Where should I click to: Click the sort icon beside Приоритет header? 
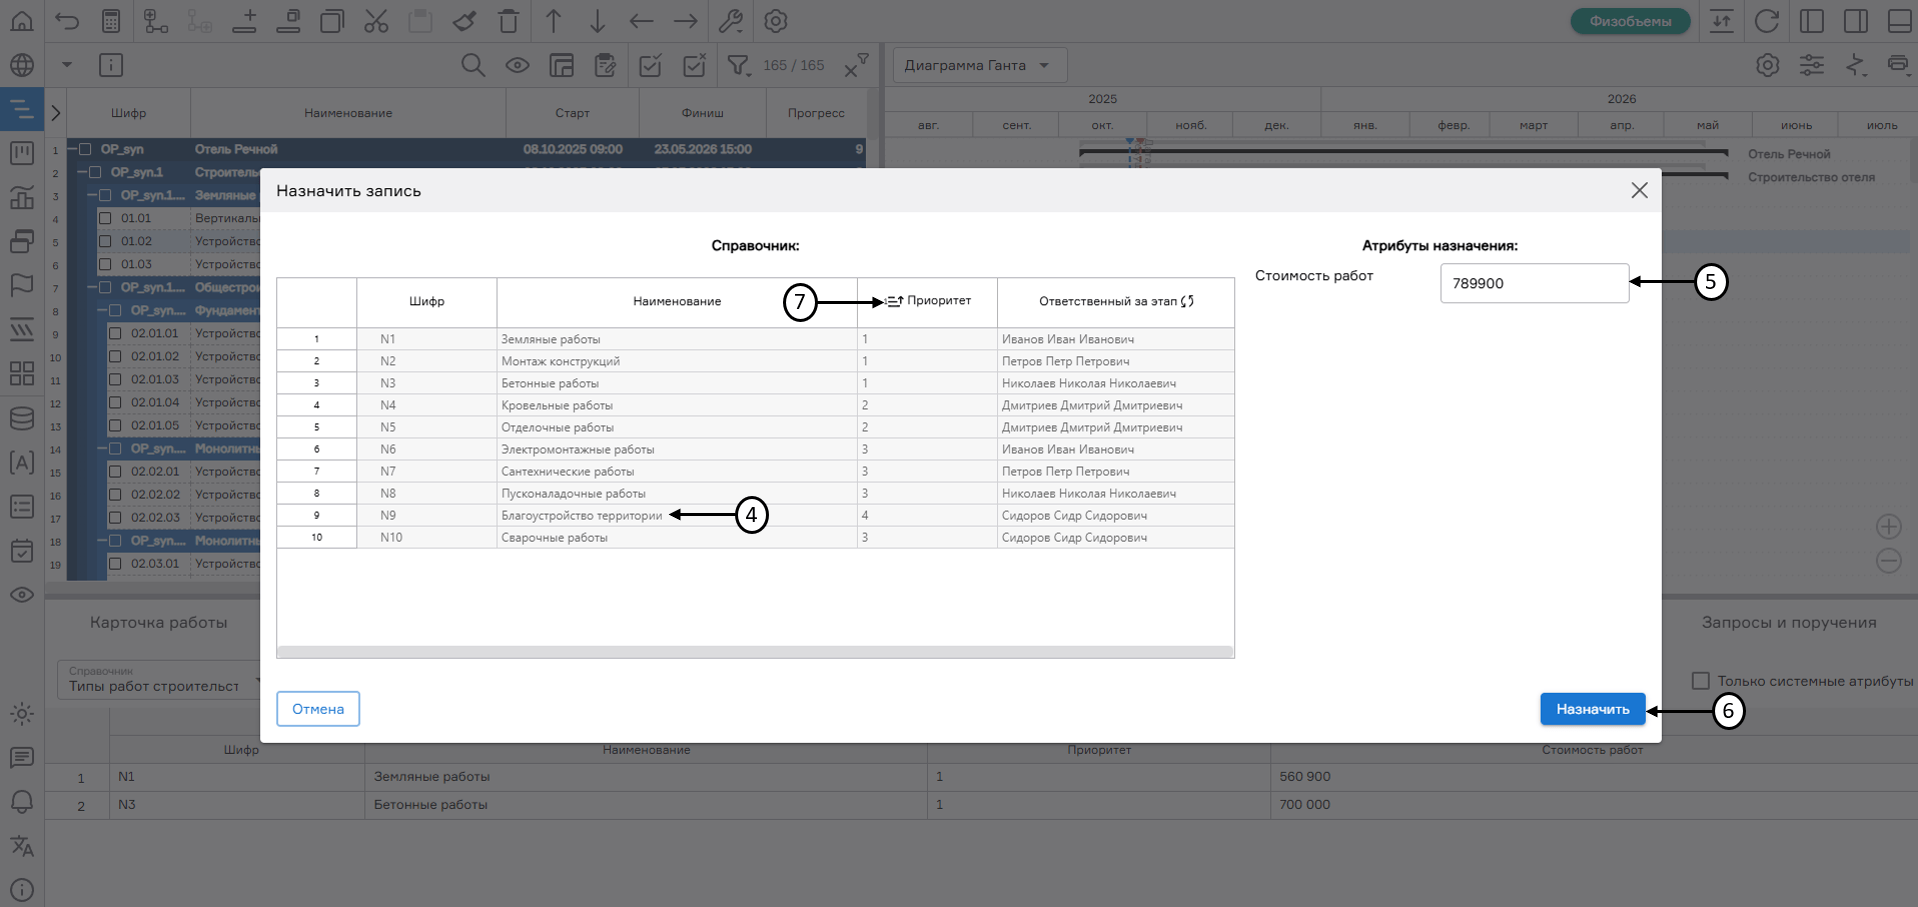click(894, 301)
